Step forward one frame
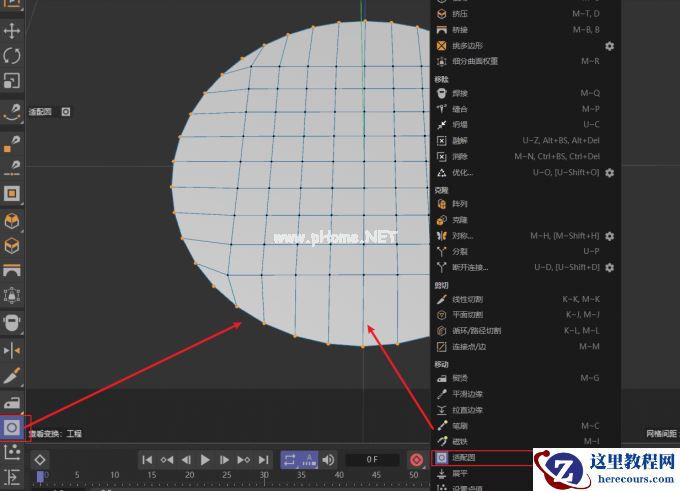This screenshot has width=680, height=491. 224,460
